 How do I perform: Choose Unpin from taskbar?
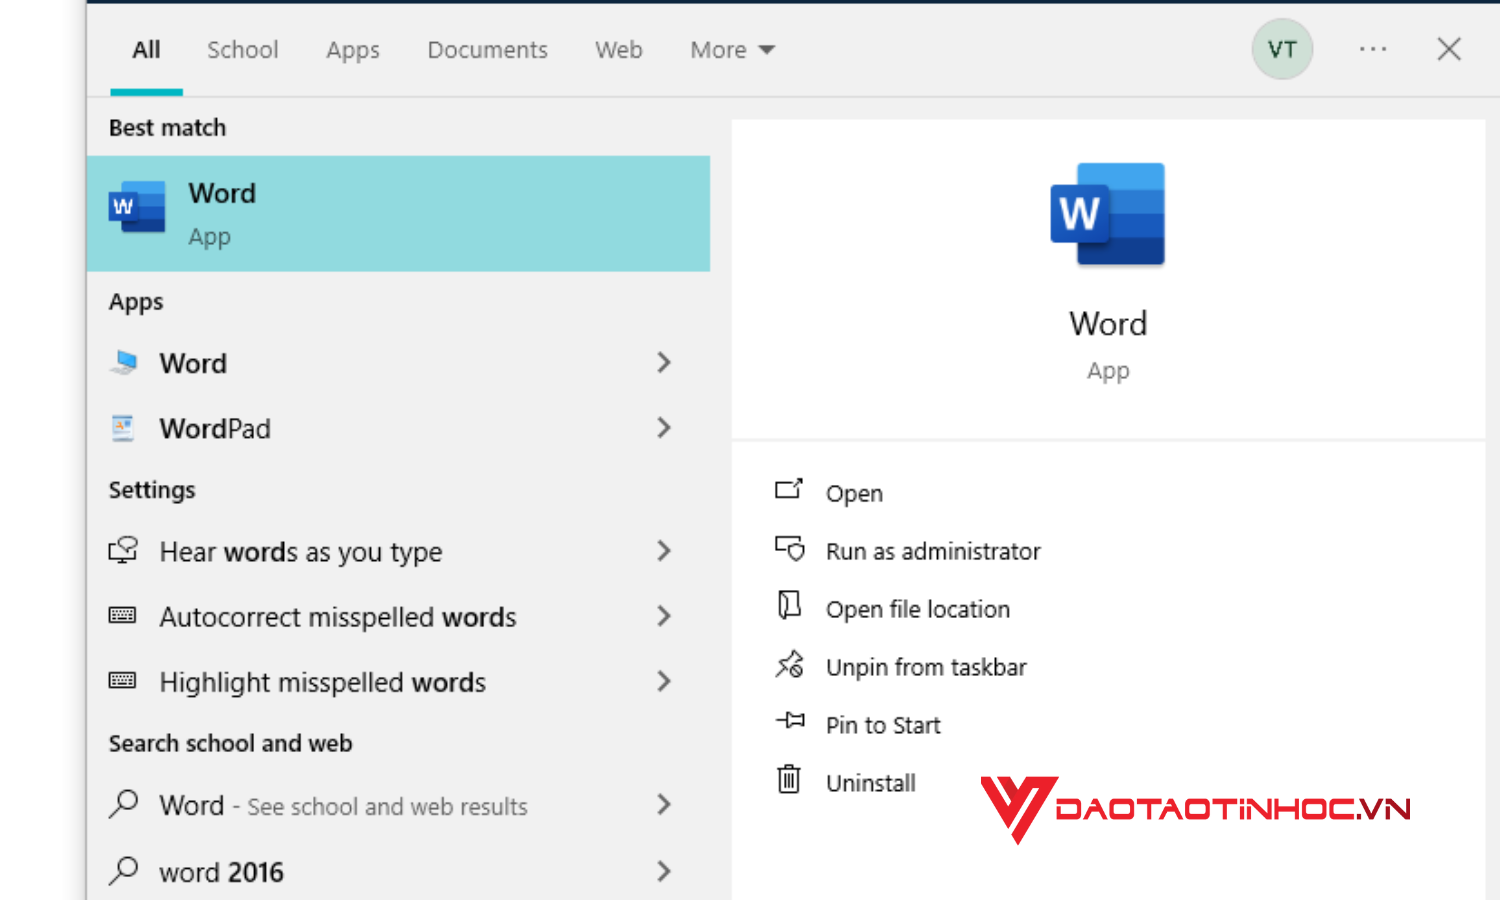[x=926, y=668]
